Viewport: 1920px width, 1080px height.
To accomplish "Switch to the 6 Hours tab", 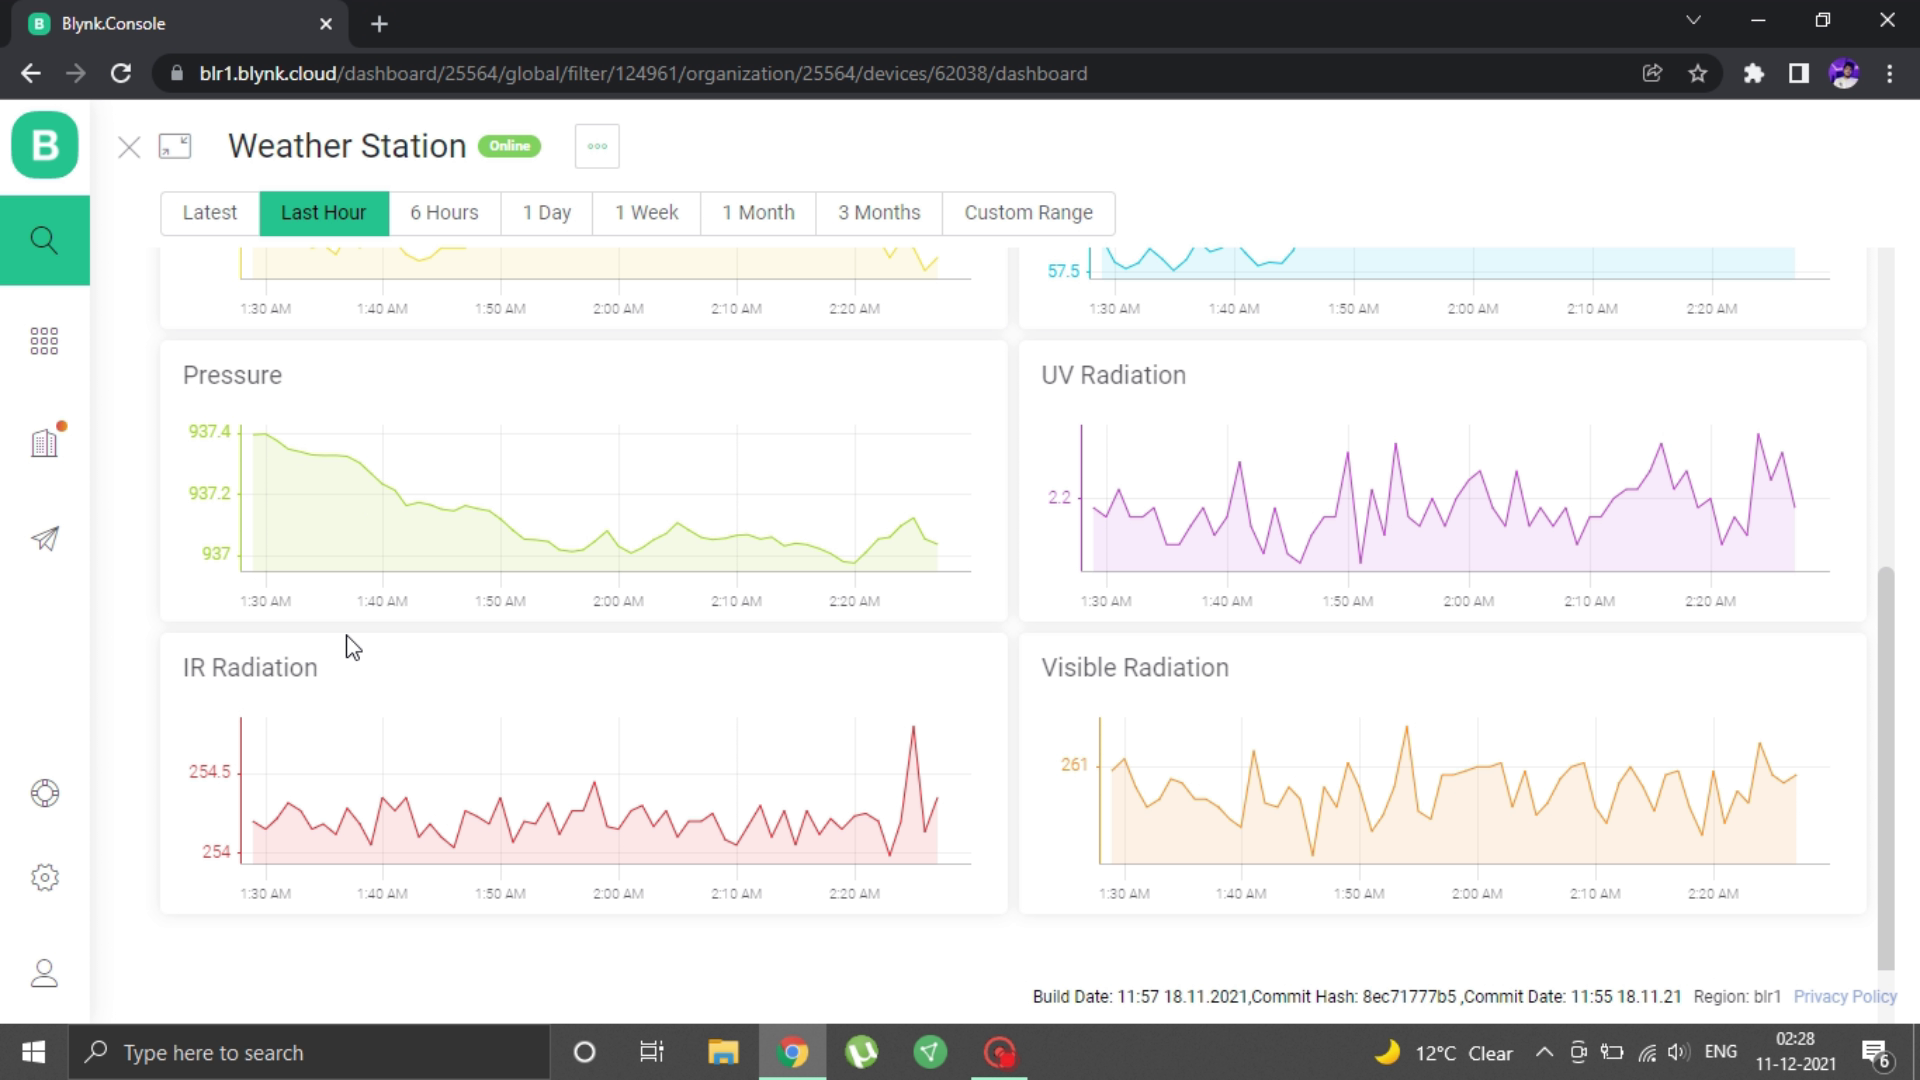I will tap(444, 213).
